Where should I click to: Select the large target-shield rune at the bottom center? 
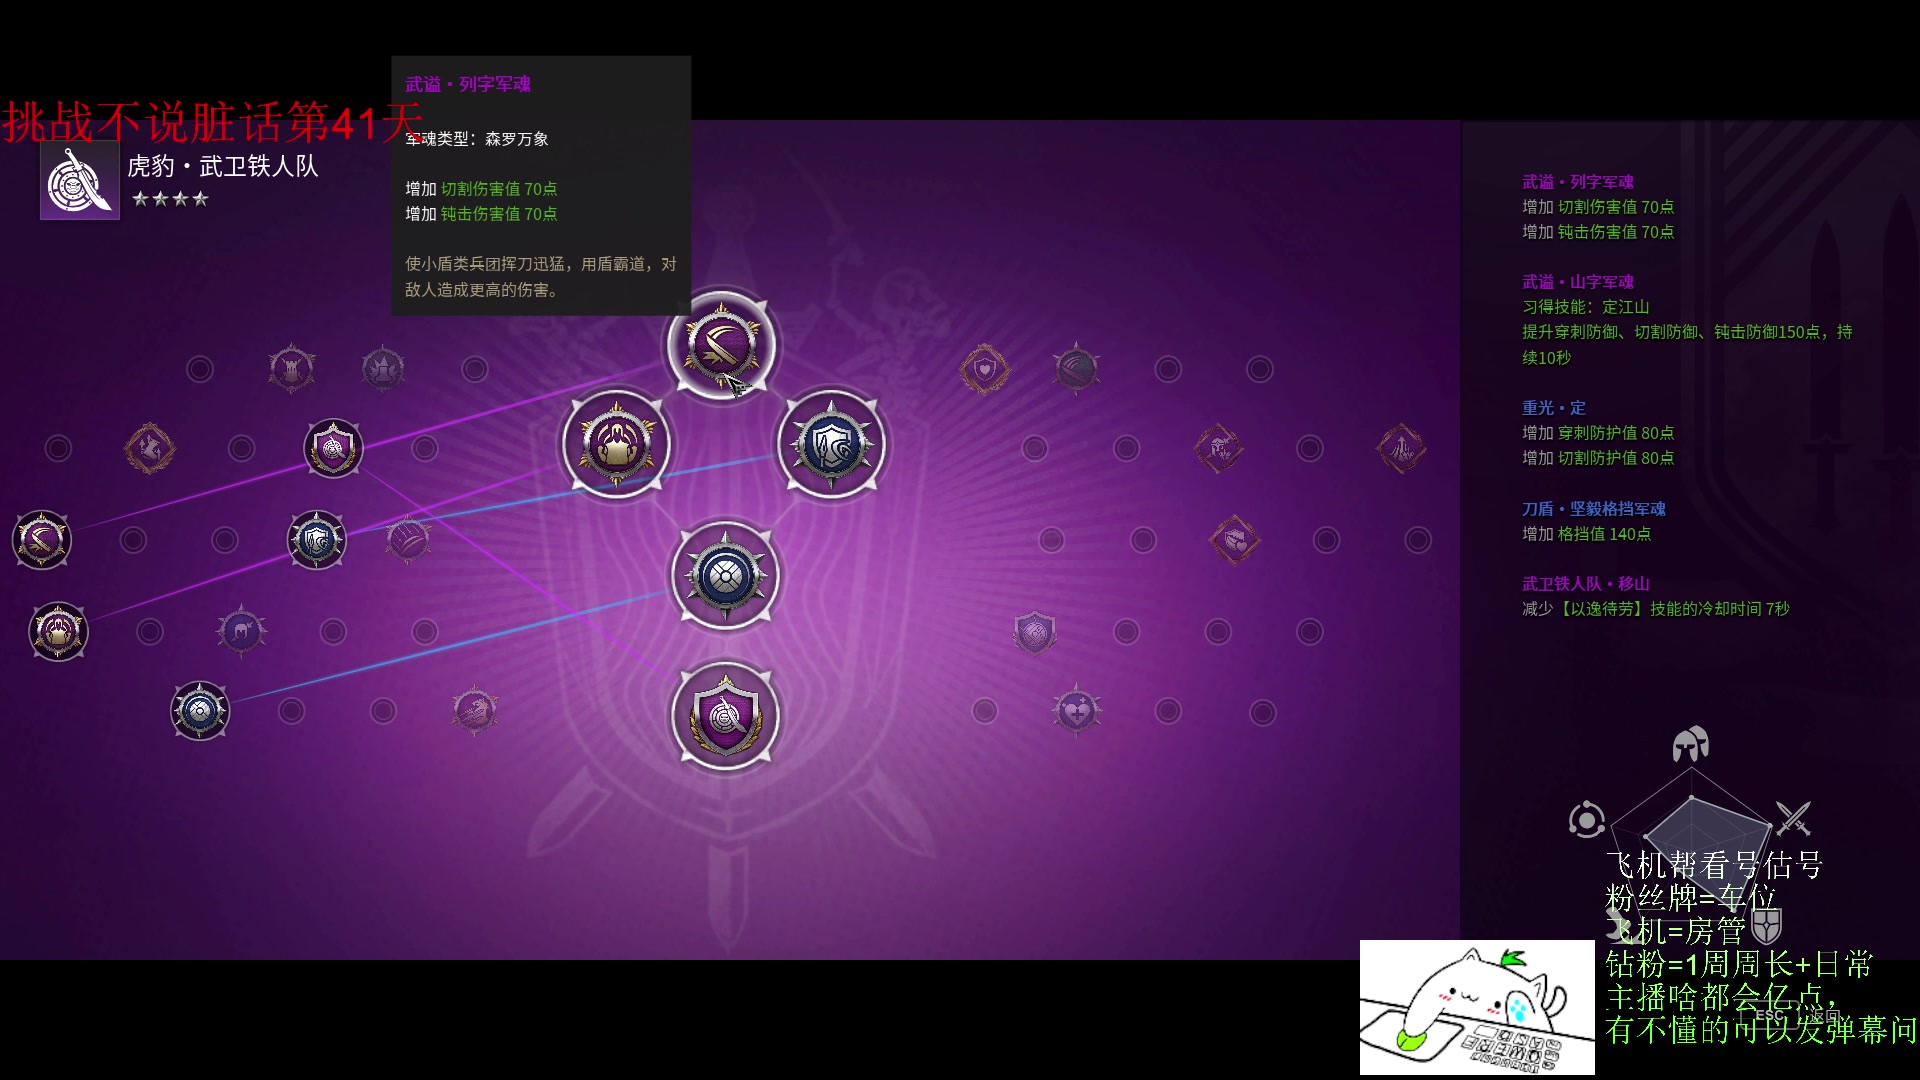click(725, 716)
